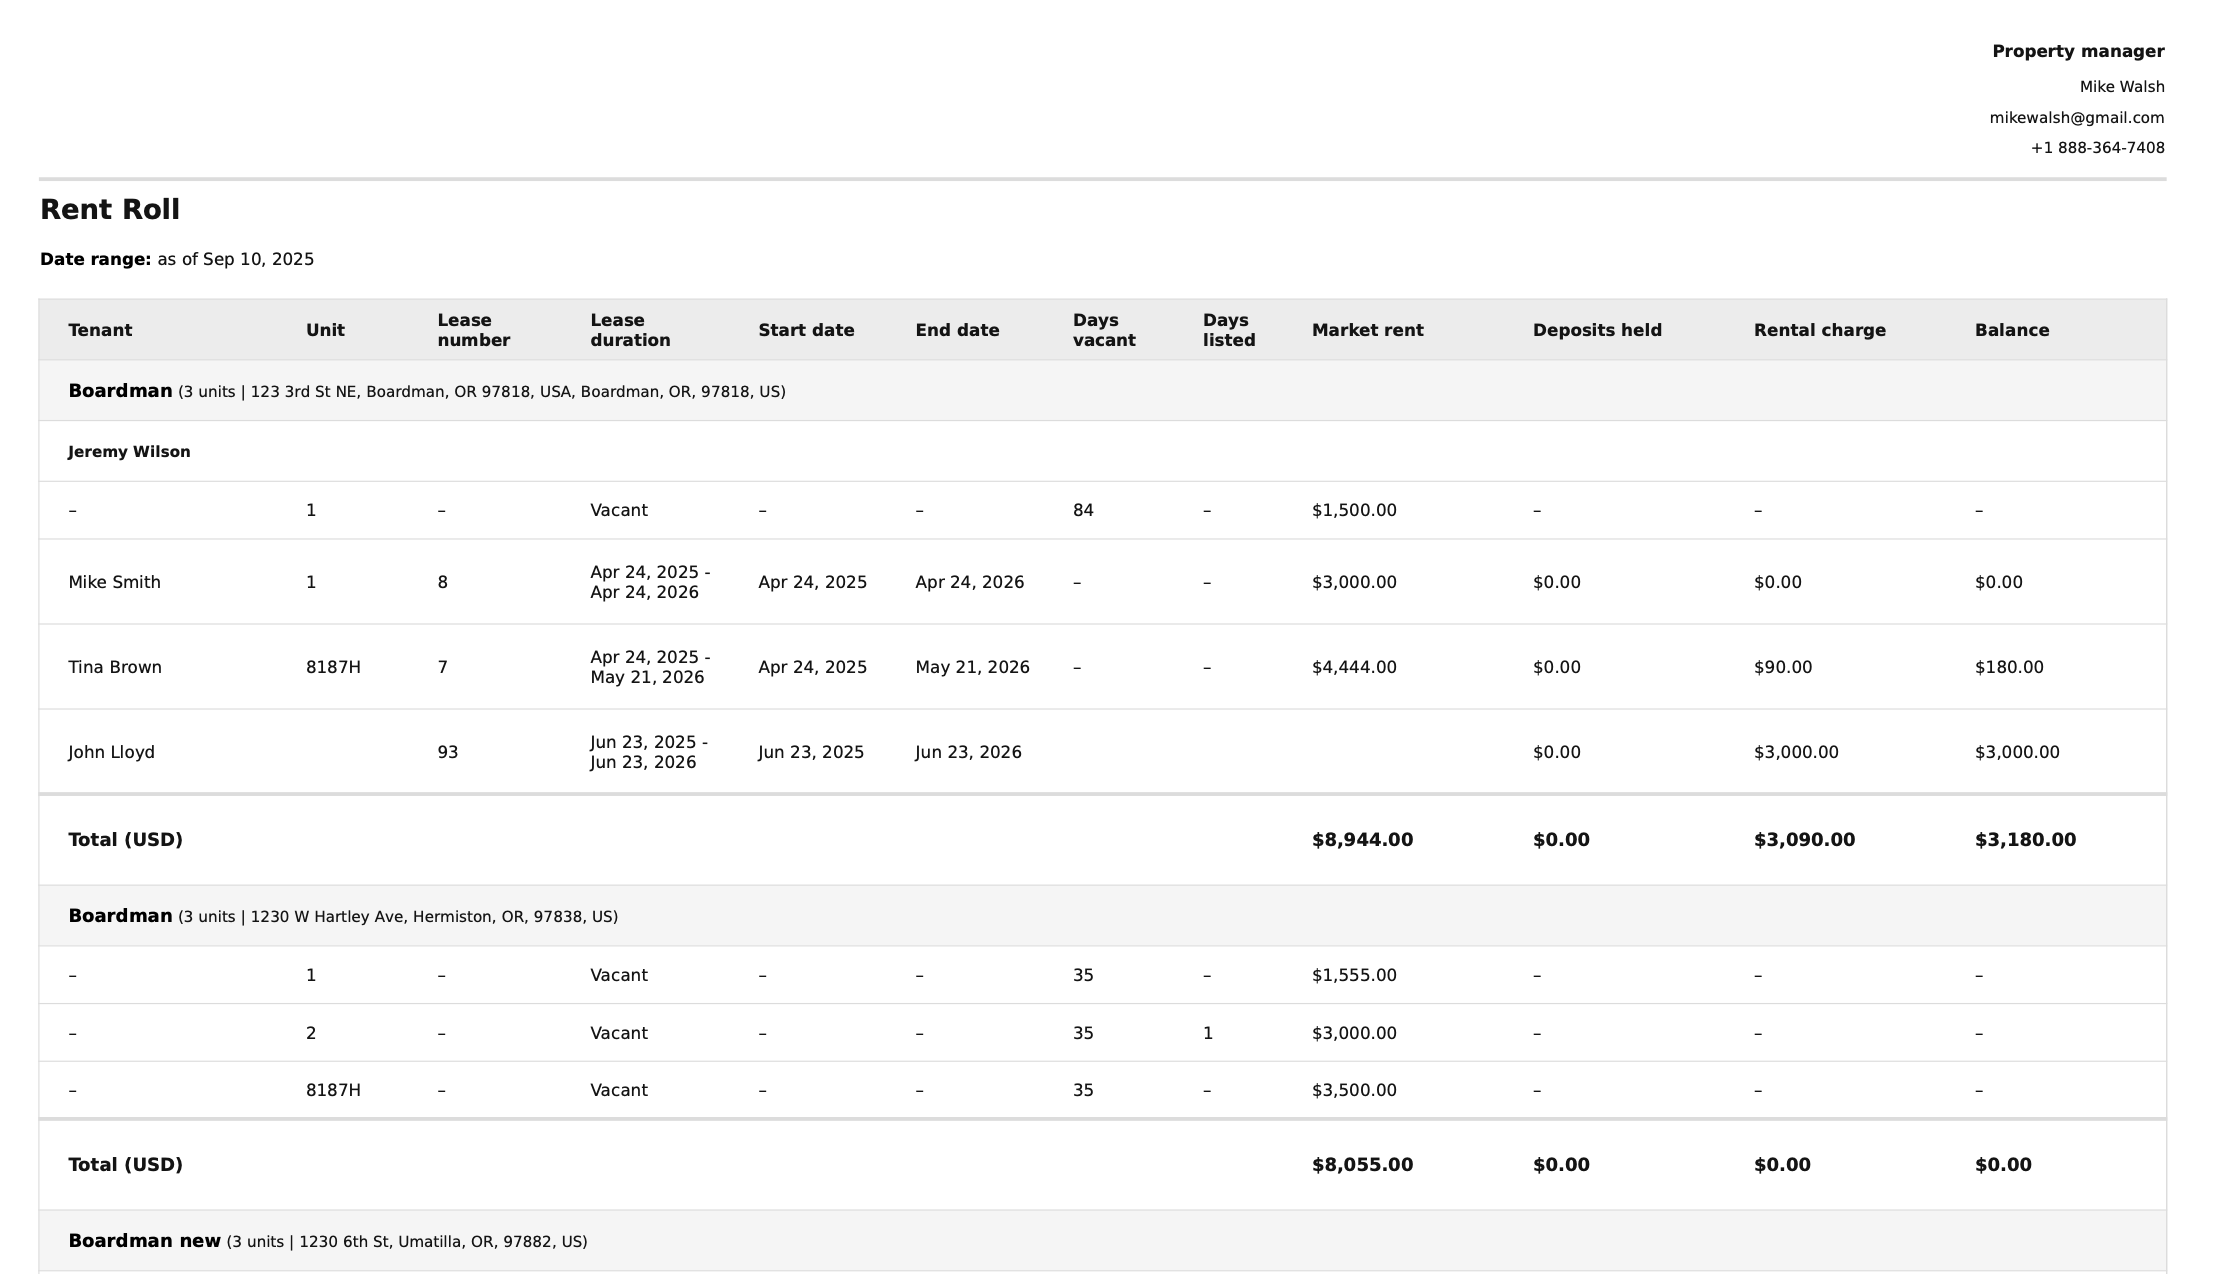Click the 'Jeremy Wilson' owner row
Screen dimensions: 2214x1274
click(1102, 452)
